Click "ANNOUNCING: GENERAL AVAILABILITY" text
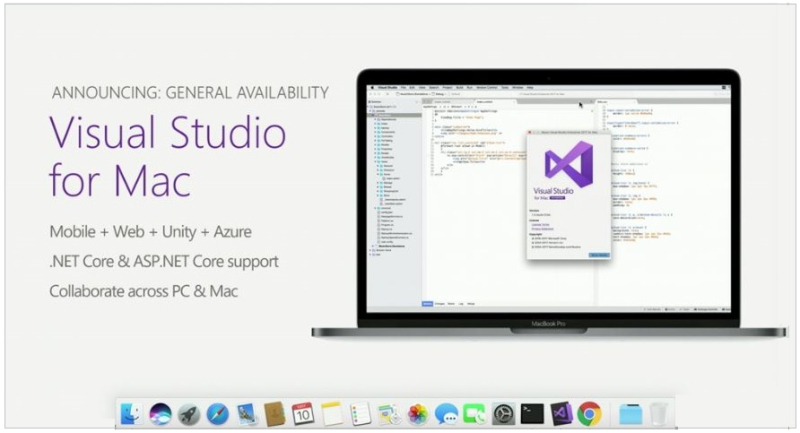 (x=190, y=93)
